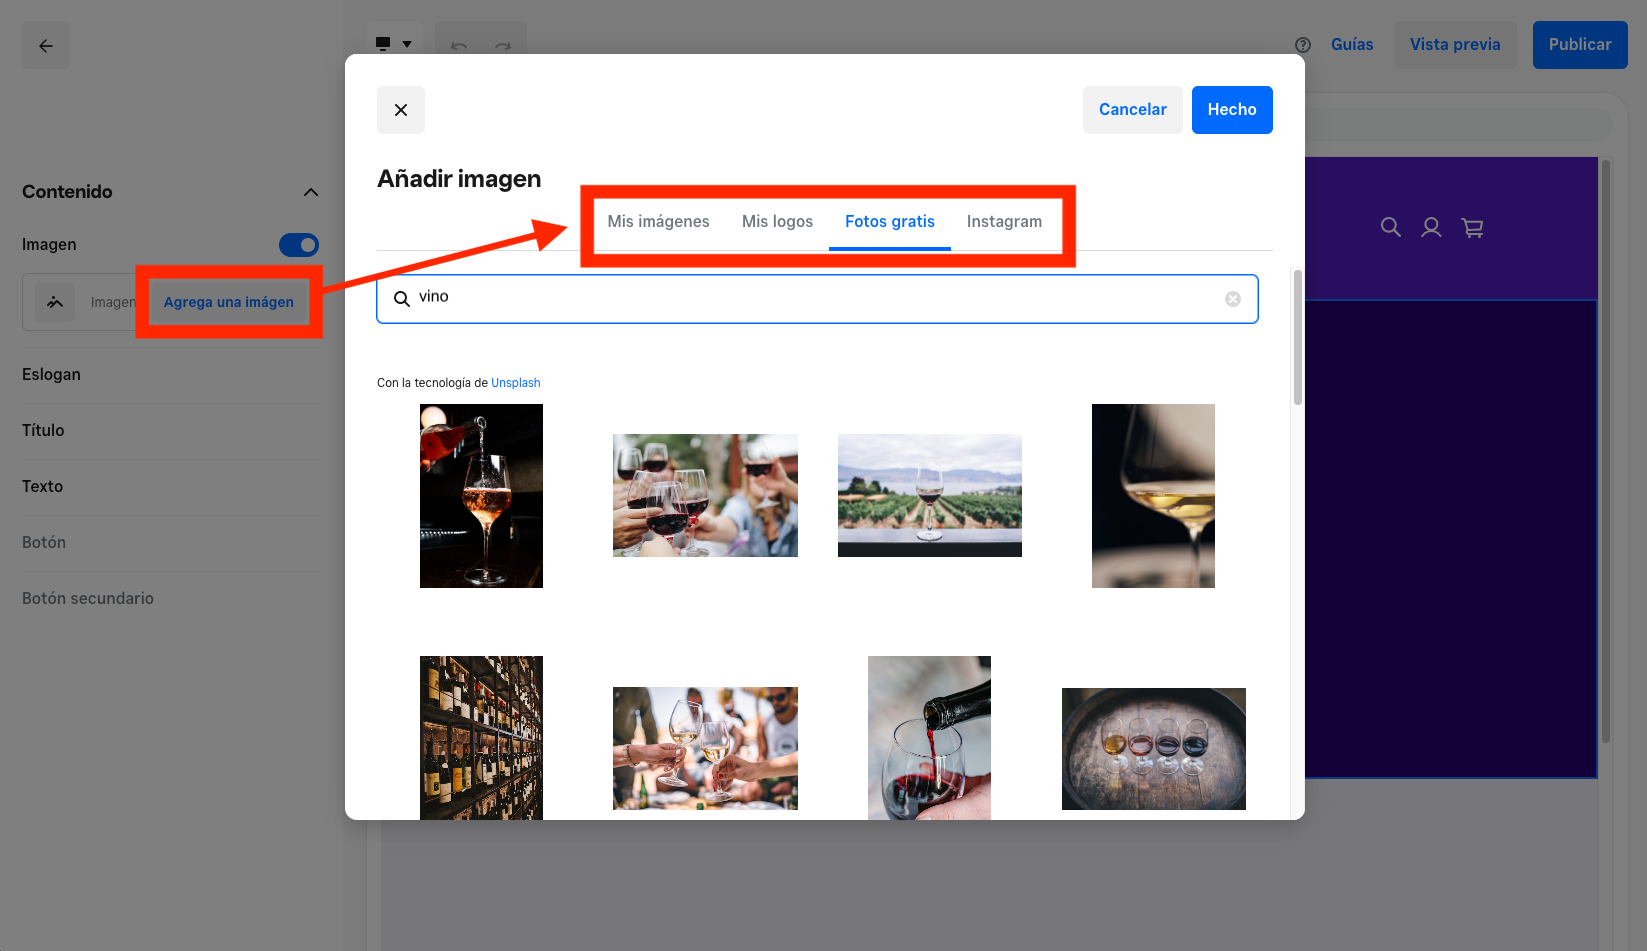This screenshot has height=951, width=1647.
Task: Select the Fotos gratis tab
Action: tap(890, 221)
